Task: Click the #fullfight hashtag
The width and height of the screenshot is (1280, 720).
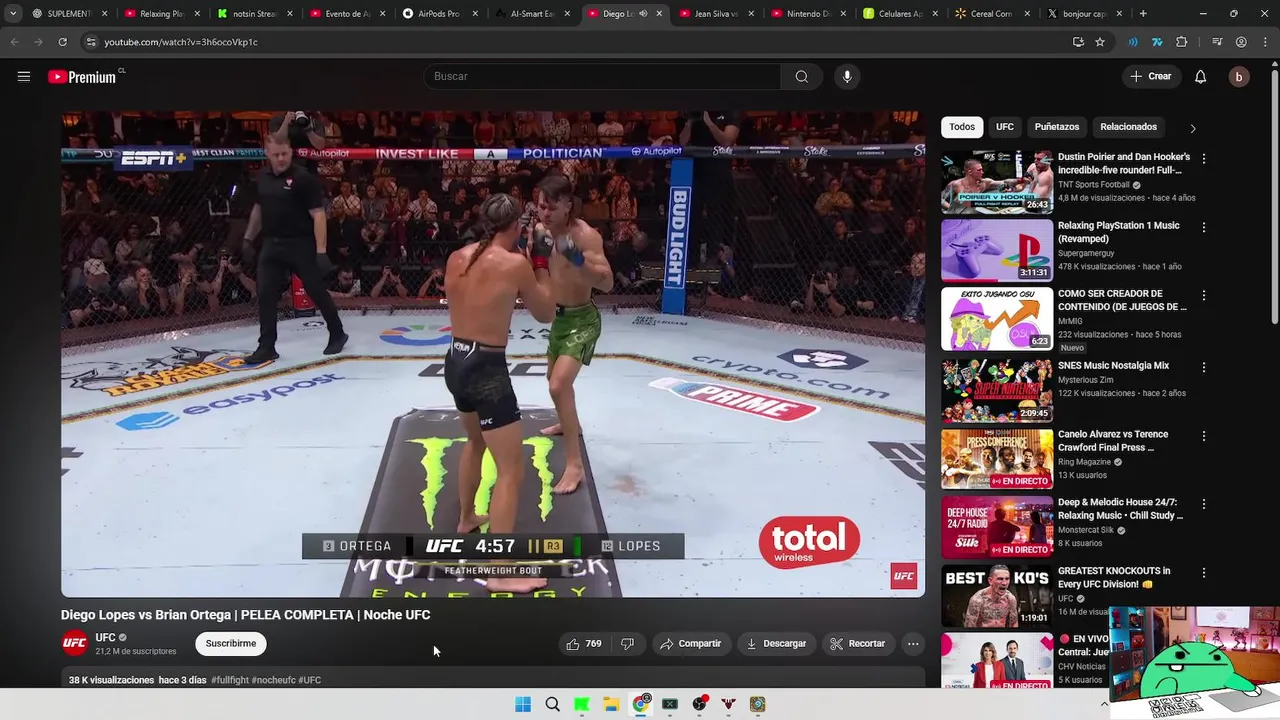Action: click(x=230, y=680)
